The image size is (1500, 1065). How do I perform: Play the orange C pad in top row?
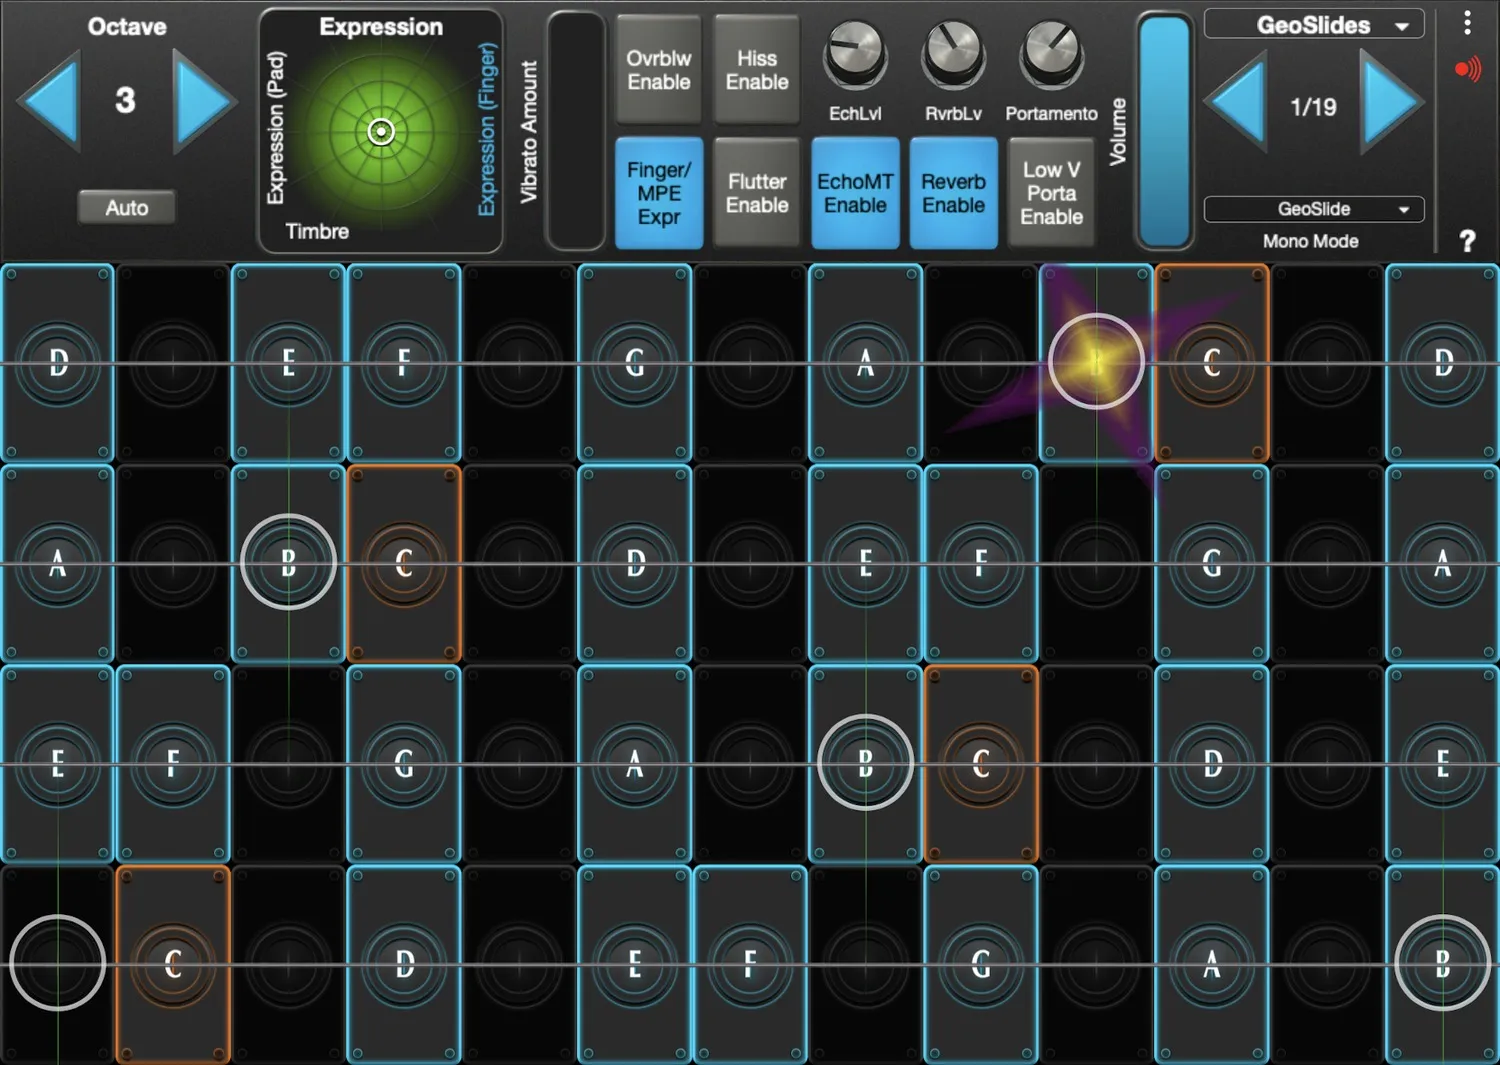pyautogui.click(x=1212, y=362)
